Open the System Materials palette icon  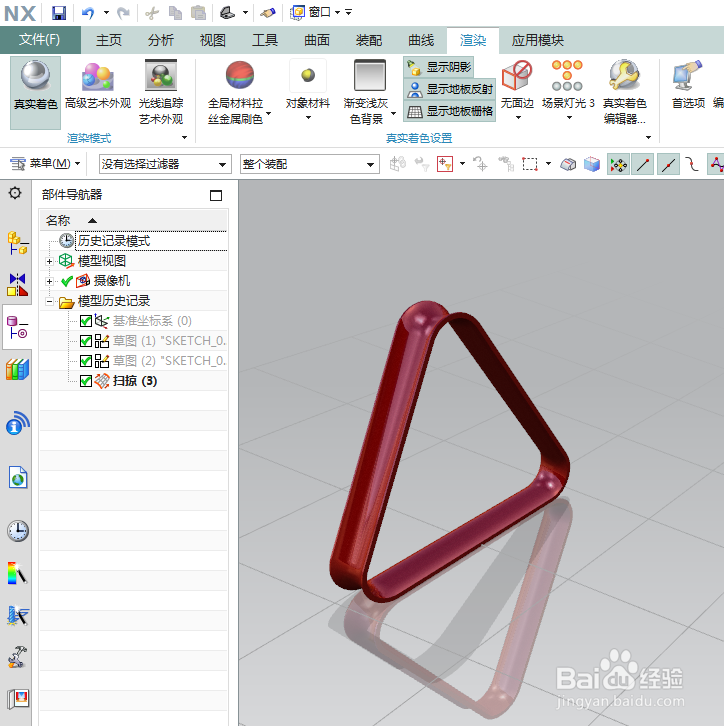18,573
